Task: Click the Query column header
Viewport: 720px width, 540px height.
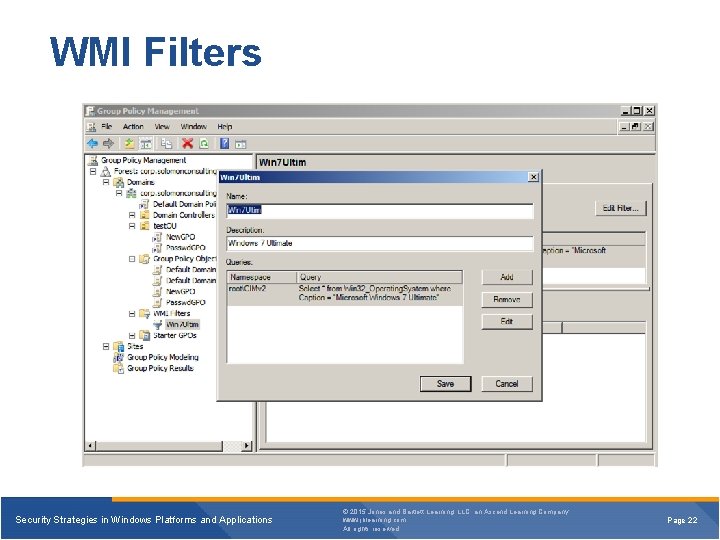Action: [380, 277]
